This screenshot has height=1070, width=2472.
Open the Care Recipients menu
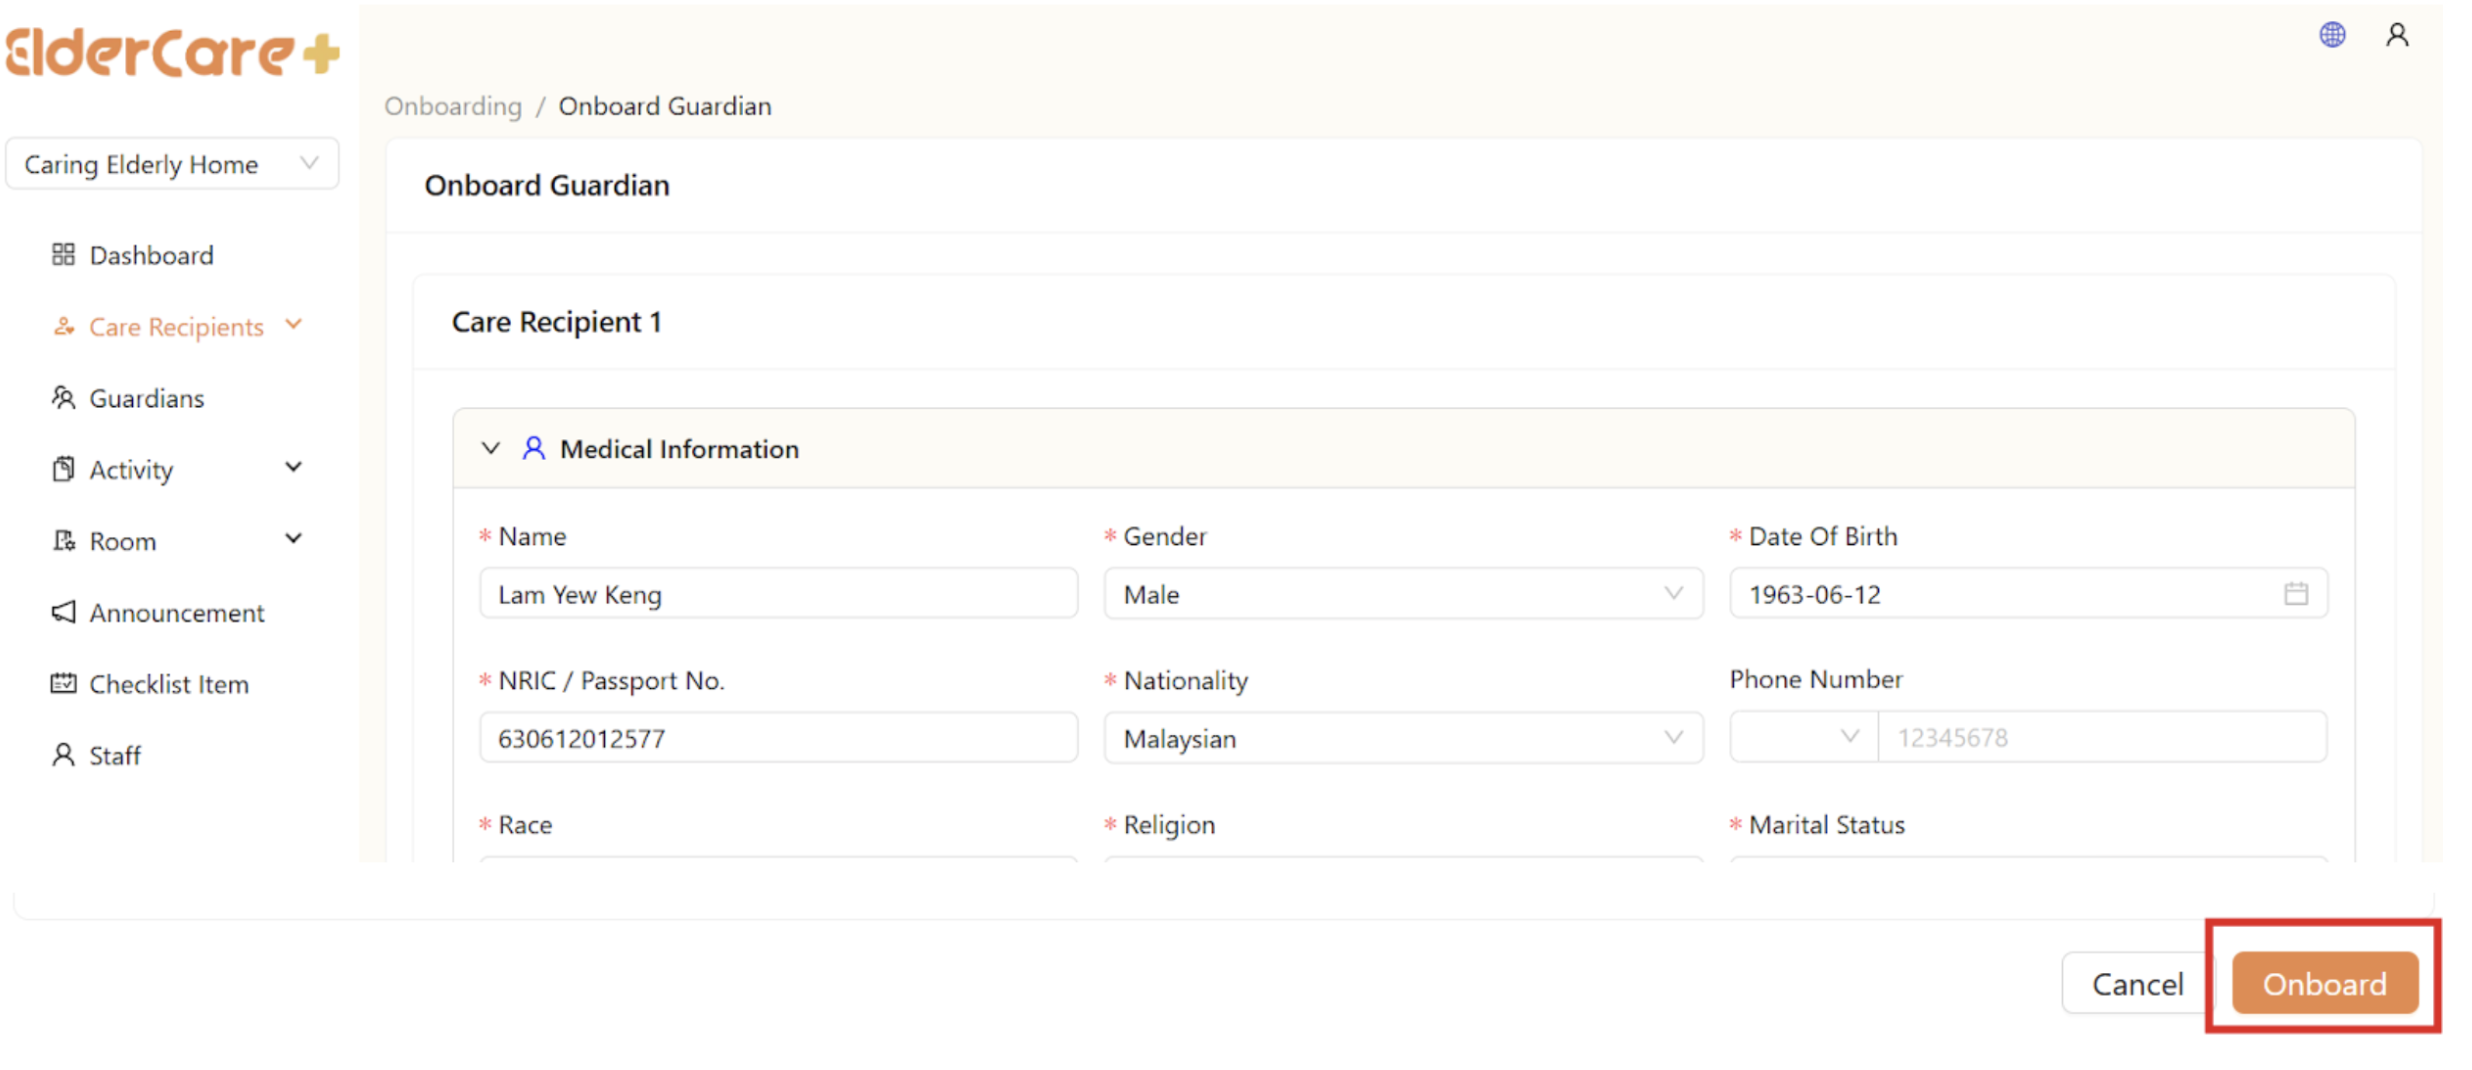176,327
